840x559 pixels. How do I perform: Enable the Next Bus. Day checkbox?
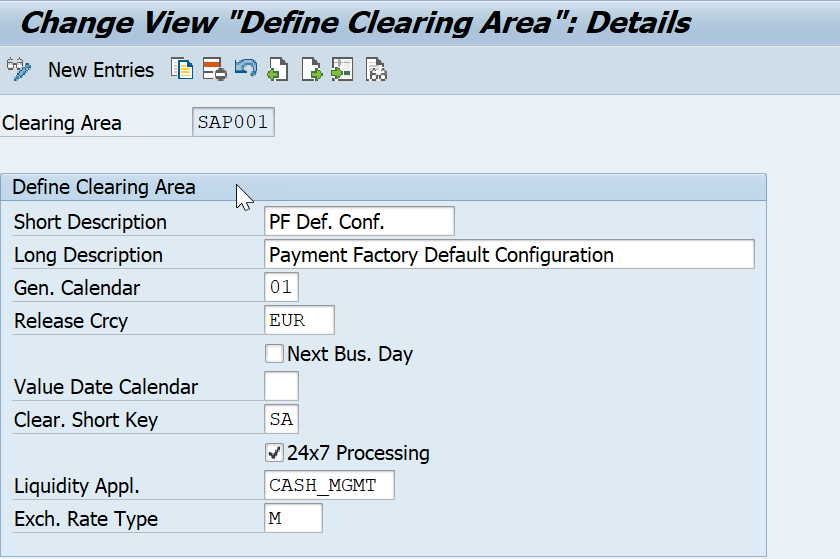274,354
